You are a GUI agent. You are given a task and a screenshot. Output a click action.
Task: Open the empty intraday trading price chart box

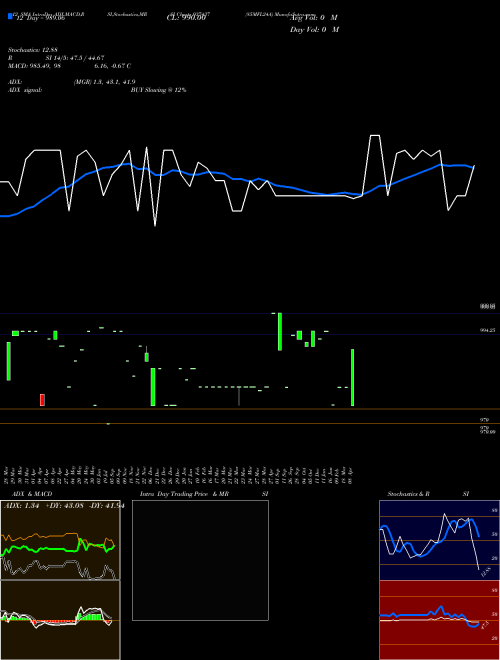(x=200, y=560)
